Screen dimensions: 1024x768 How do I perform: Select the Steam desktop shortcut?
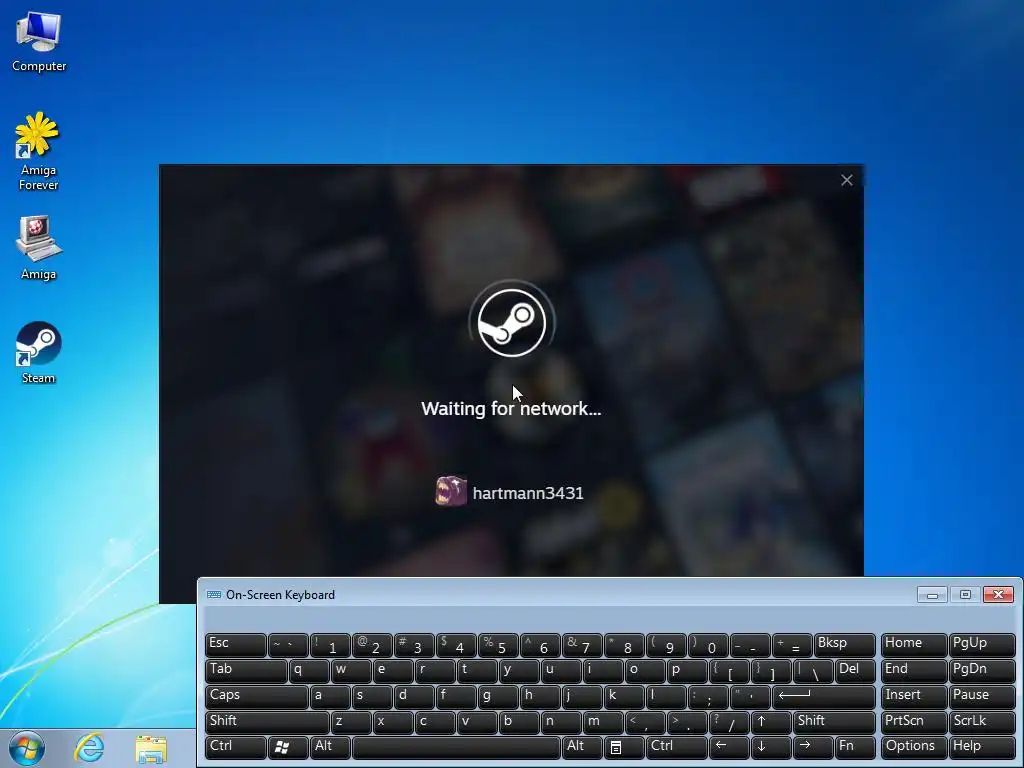(x=39, y=352)
